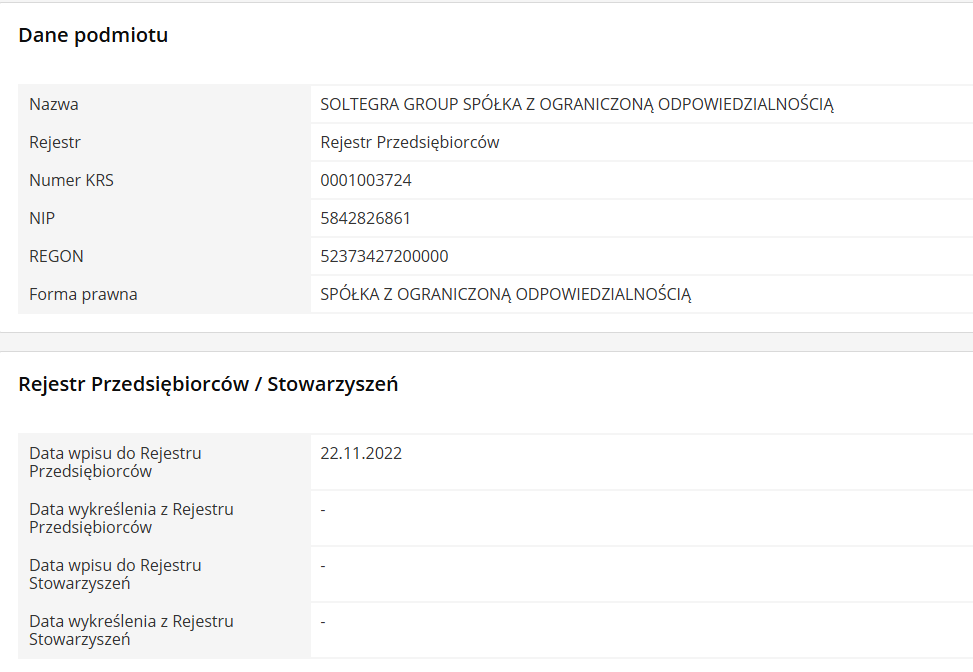Click the "Data wpisu do Rejestru Przedsiębiorców" label
The height and width of the screenshot is (672, 973).
(115, 462)
